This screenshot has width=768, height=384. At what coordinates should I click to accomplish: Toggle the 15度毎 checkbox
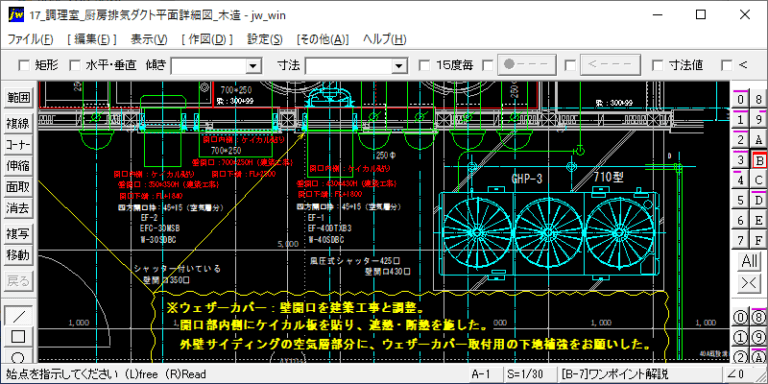click(425, 65)
